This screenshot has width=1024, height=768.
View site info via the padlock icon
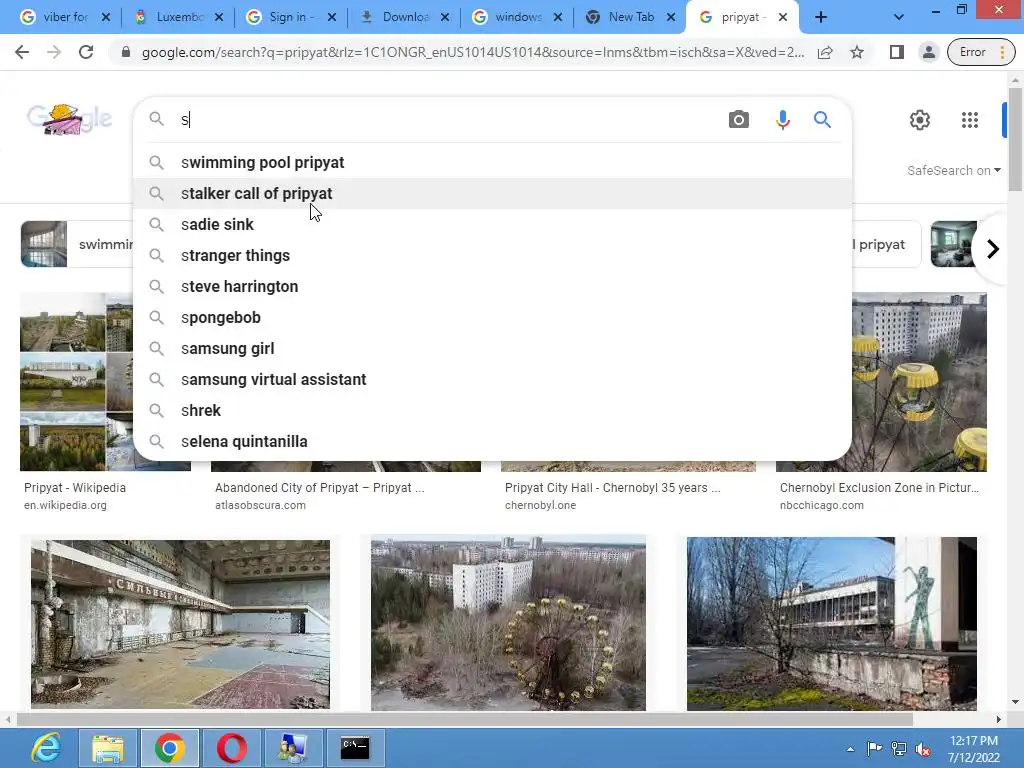coord(125,52)
